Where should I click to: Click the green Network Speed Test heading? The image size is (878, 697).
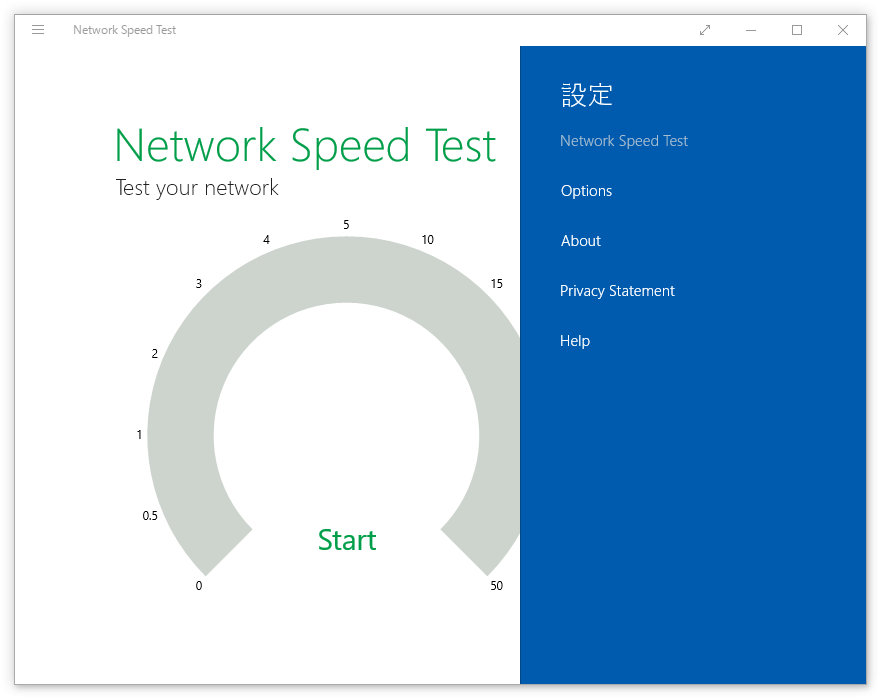pyautogui.click(x=305, y=146)
